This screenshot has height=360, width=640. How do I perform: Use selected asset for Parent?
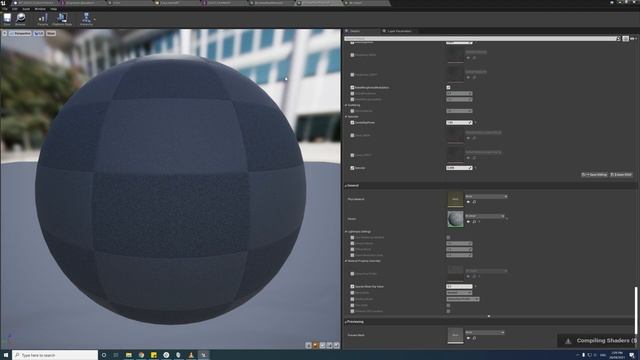coord(468,222)
